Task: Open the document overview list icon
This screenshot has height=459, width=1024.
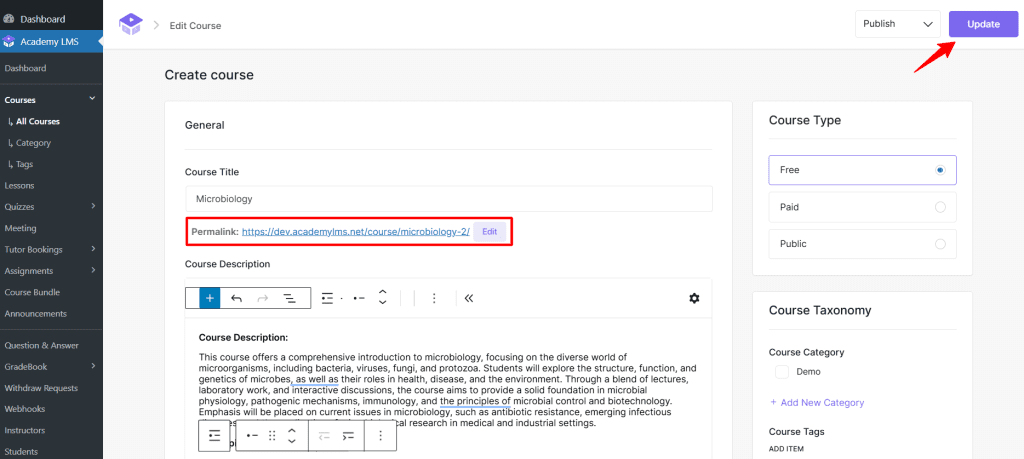Action: pyautogui.click(x=289, y=298)
